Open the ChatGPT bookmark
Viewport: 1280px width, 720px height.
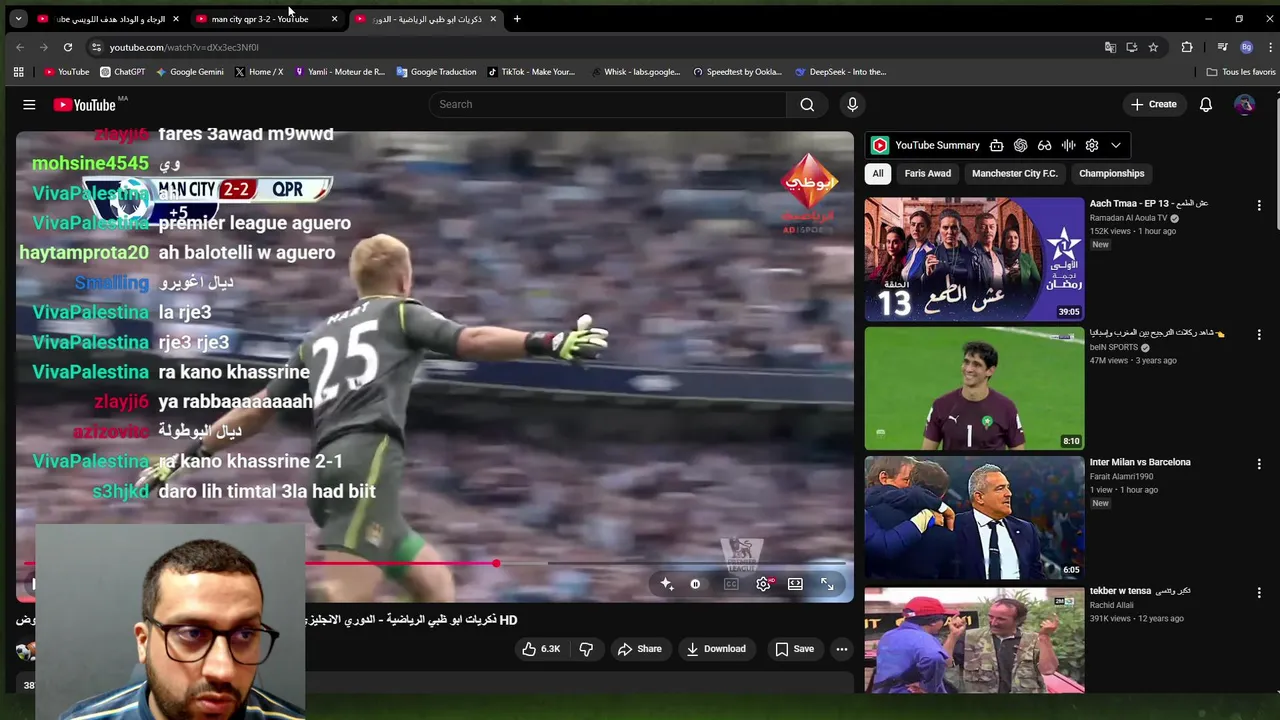123,72
